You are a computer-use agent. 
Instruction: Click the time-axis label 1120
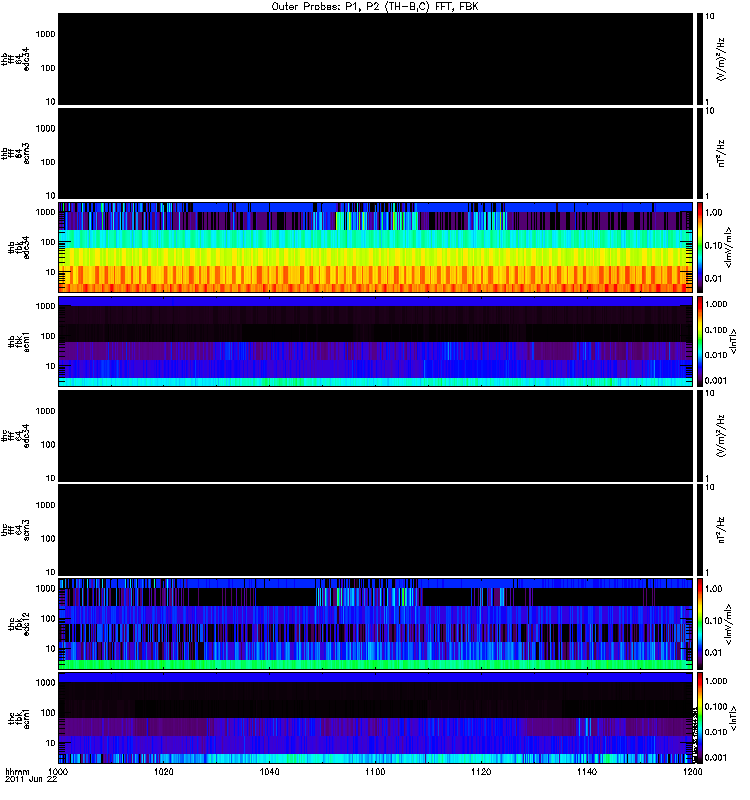(x=481, y=771)
